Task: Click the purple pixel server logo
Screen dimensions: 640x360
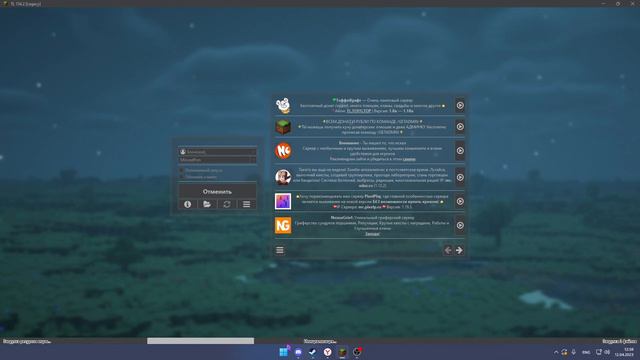Action: (x=283, y=201)
